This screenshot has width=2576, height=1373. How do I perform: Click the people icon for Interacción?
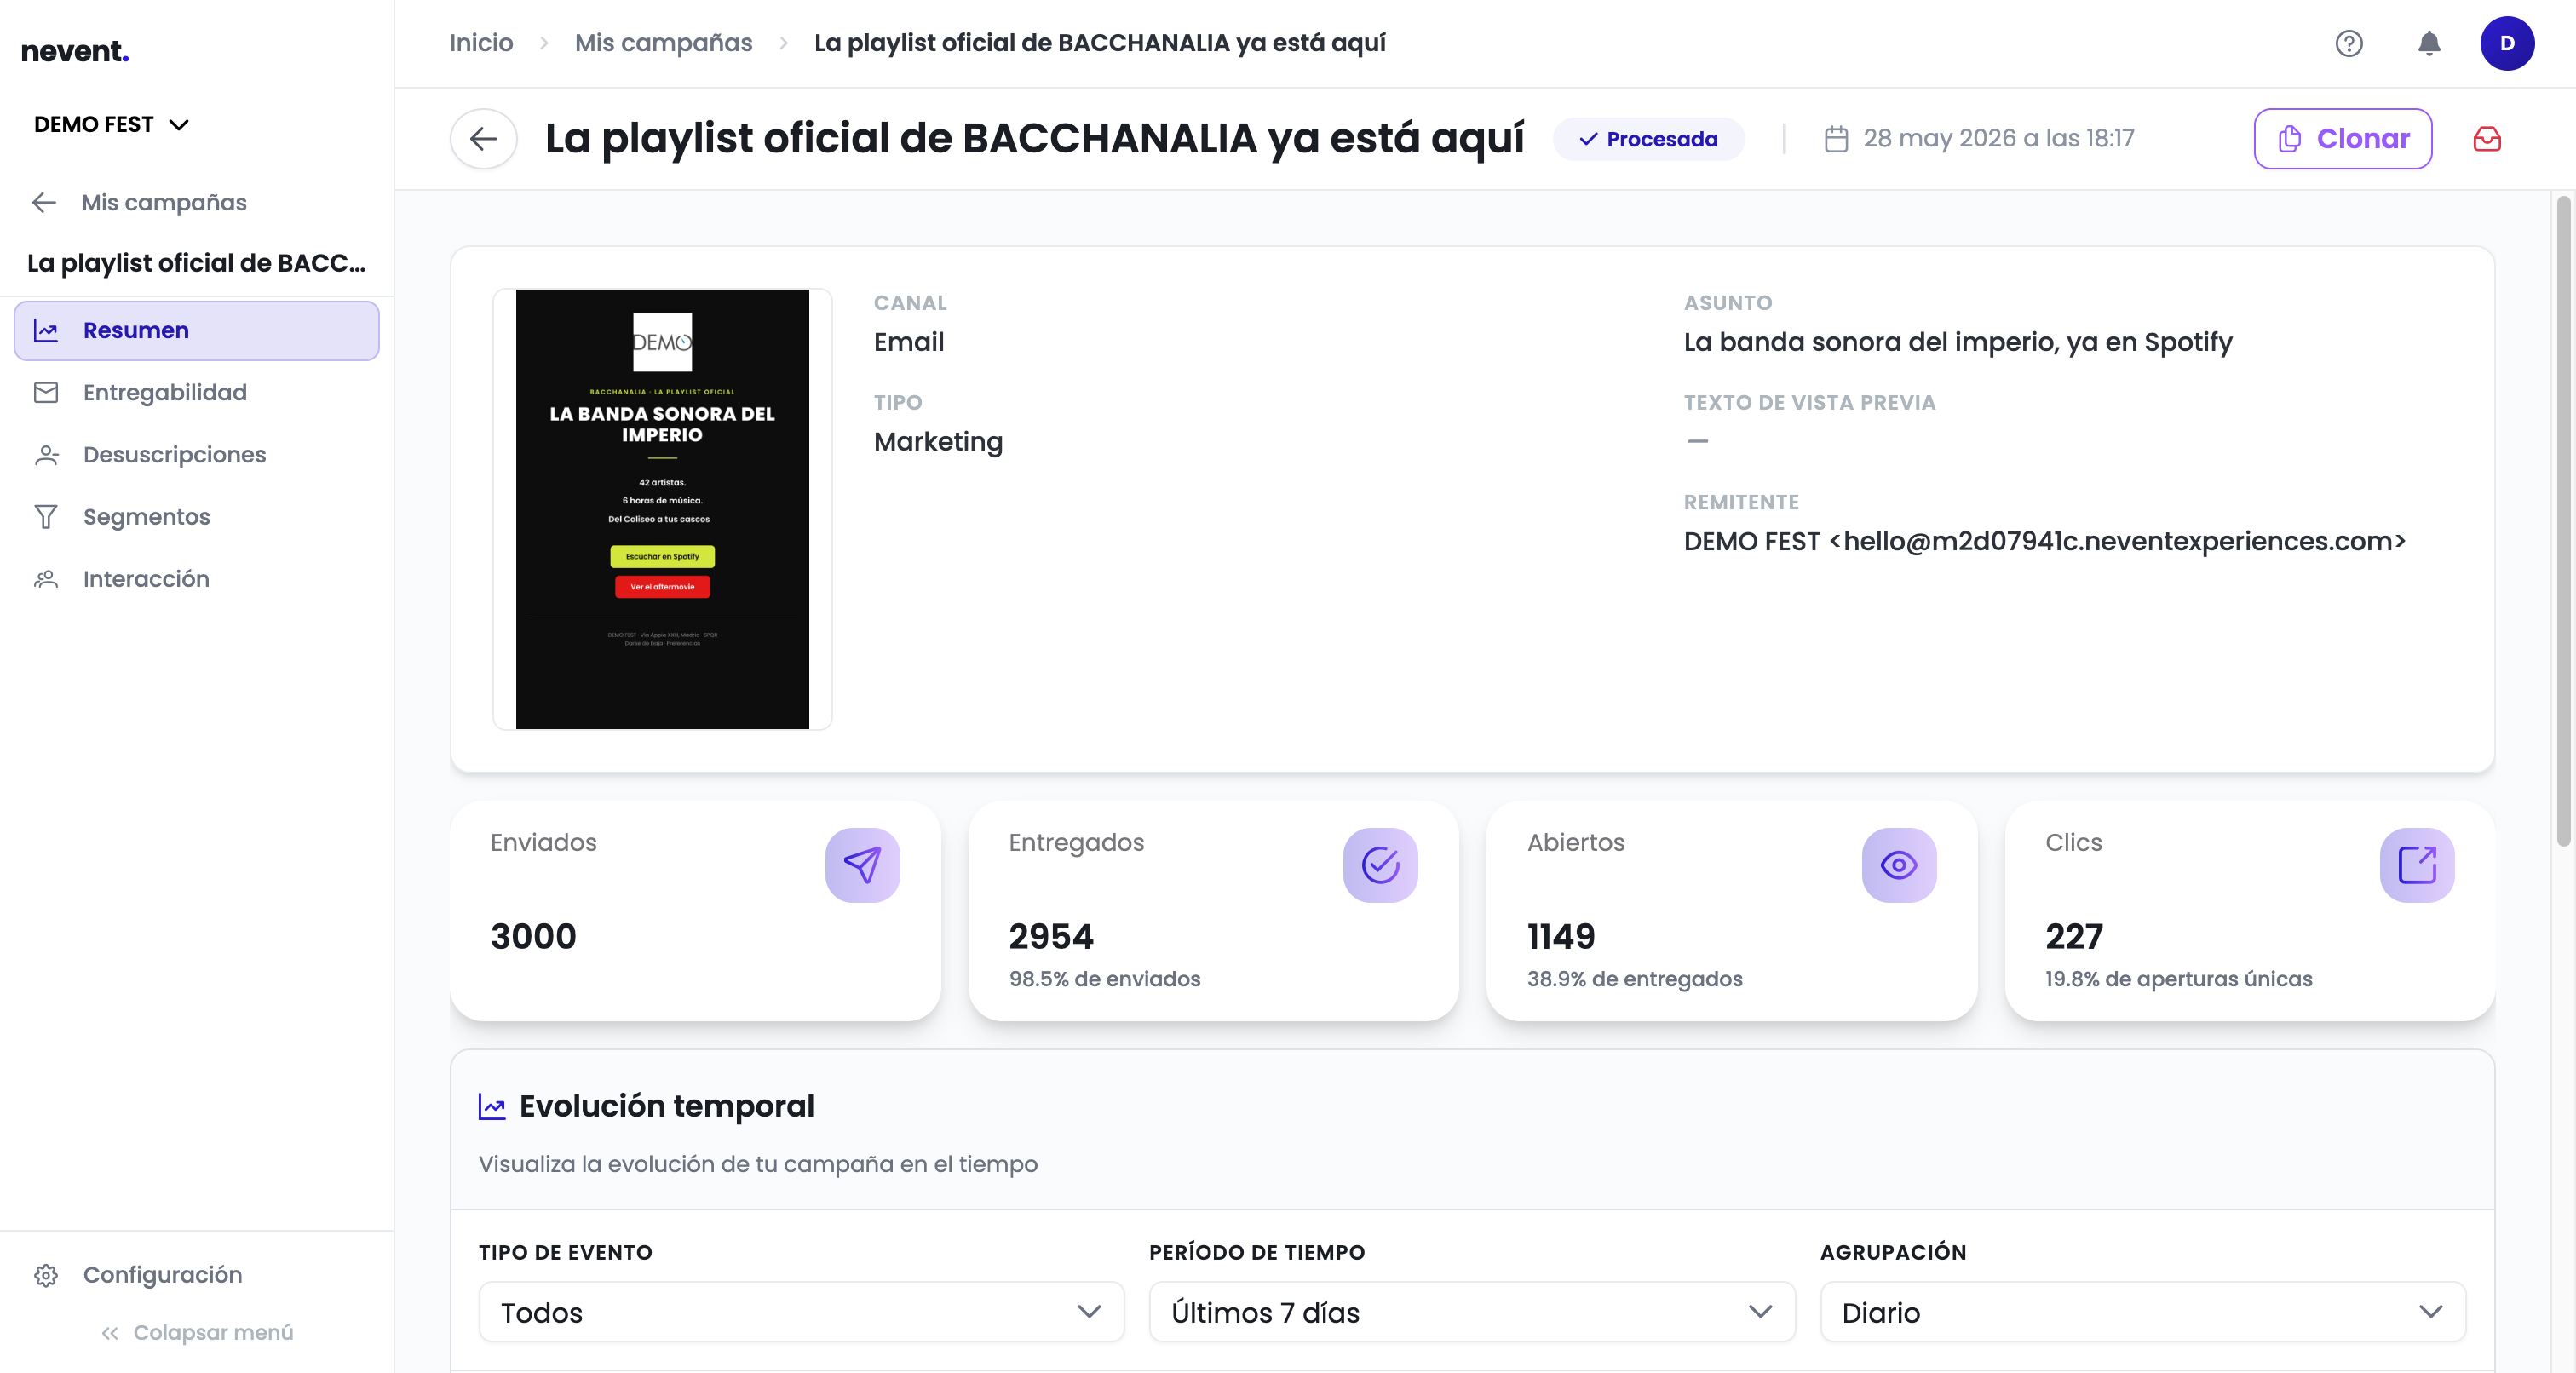(46, 579)
